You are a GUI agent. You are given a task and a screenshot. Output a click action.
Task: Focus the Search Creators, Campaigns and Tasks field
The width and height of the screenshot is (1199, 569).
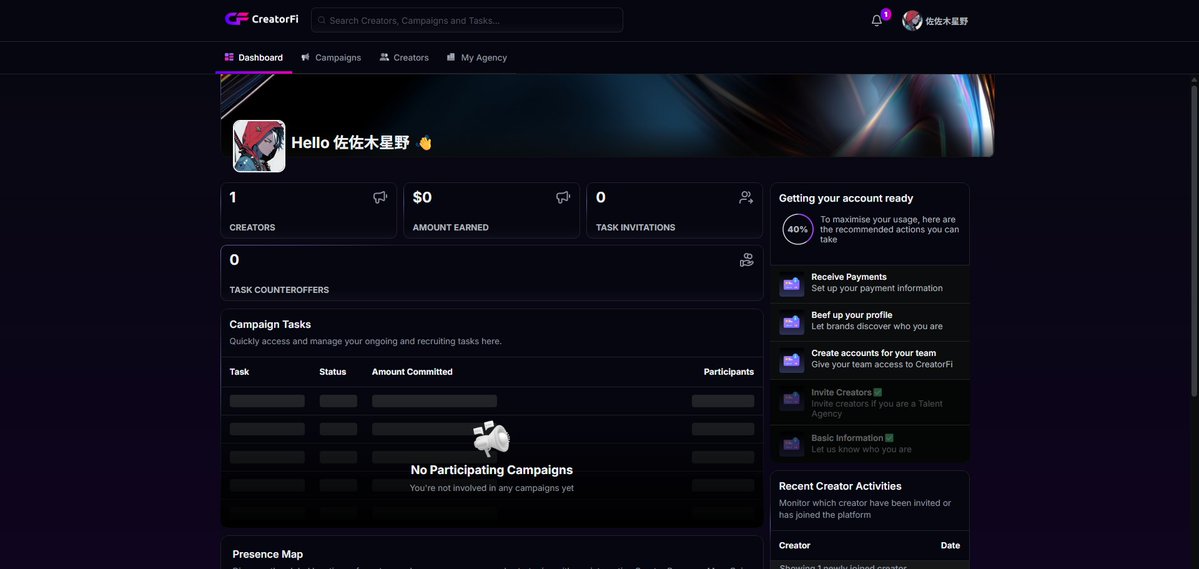point(467,20)
